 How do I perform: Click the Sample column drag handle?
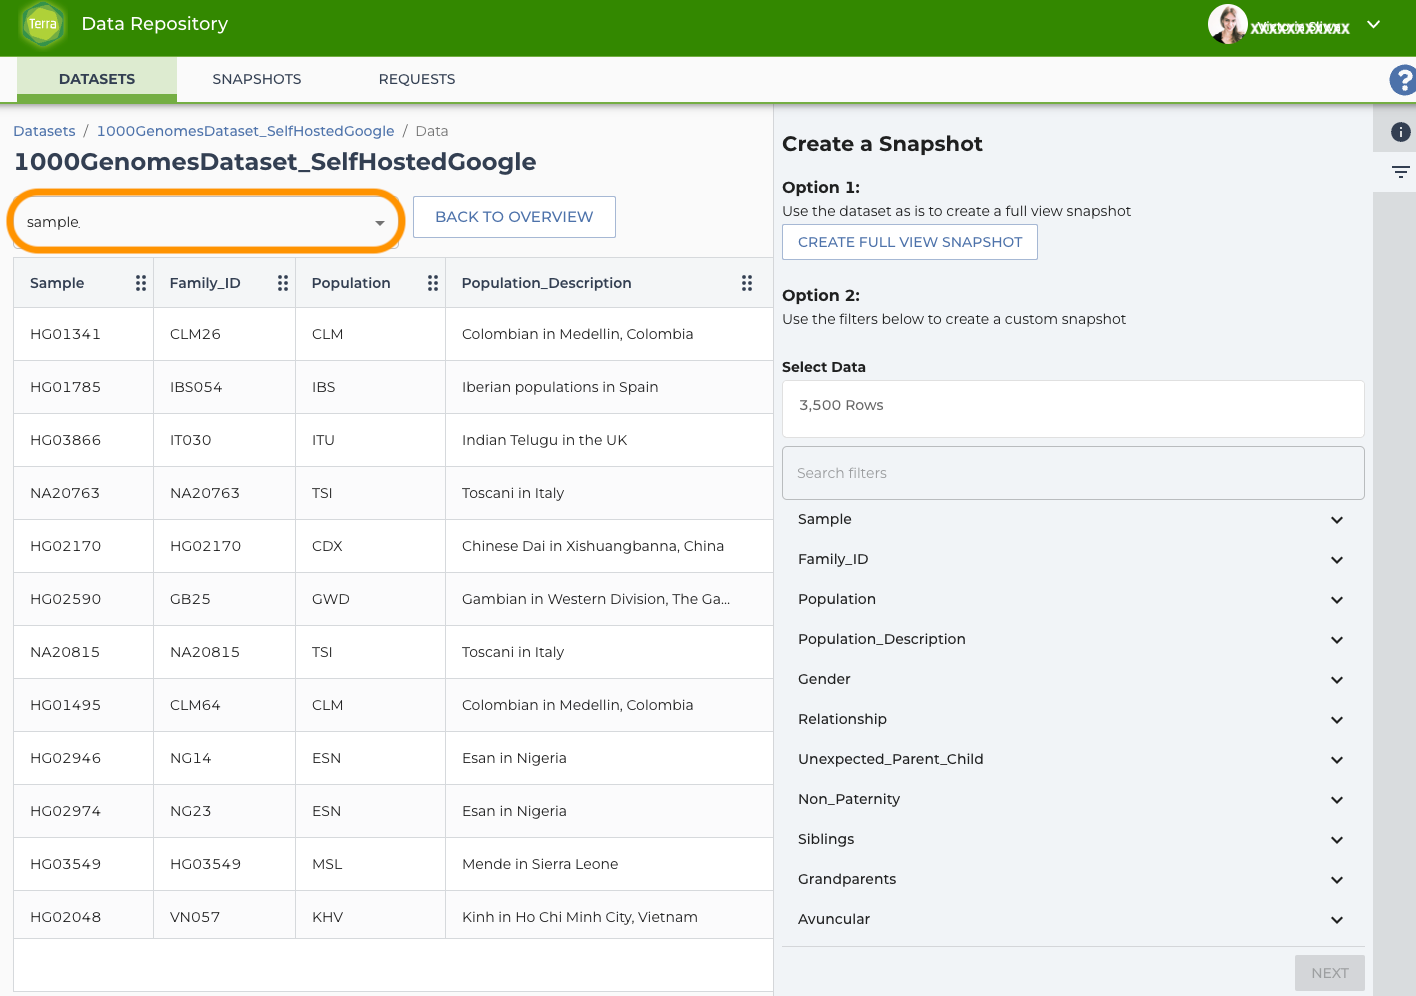click(x=141, y=283)
